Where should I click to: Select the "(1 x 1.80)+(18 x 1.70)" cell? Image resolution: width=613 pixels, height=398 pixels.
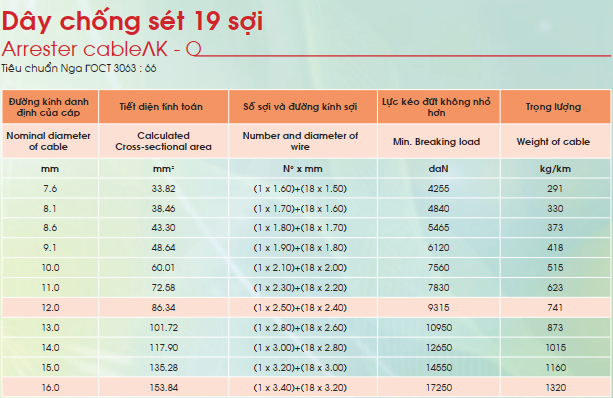pos(300,228)
